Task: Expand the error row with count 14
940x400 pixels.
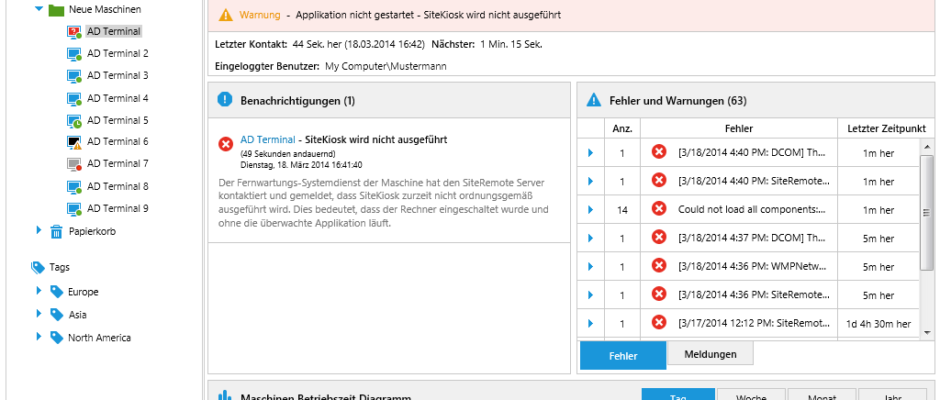Action: [590, 209]
